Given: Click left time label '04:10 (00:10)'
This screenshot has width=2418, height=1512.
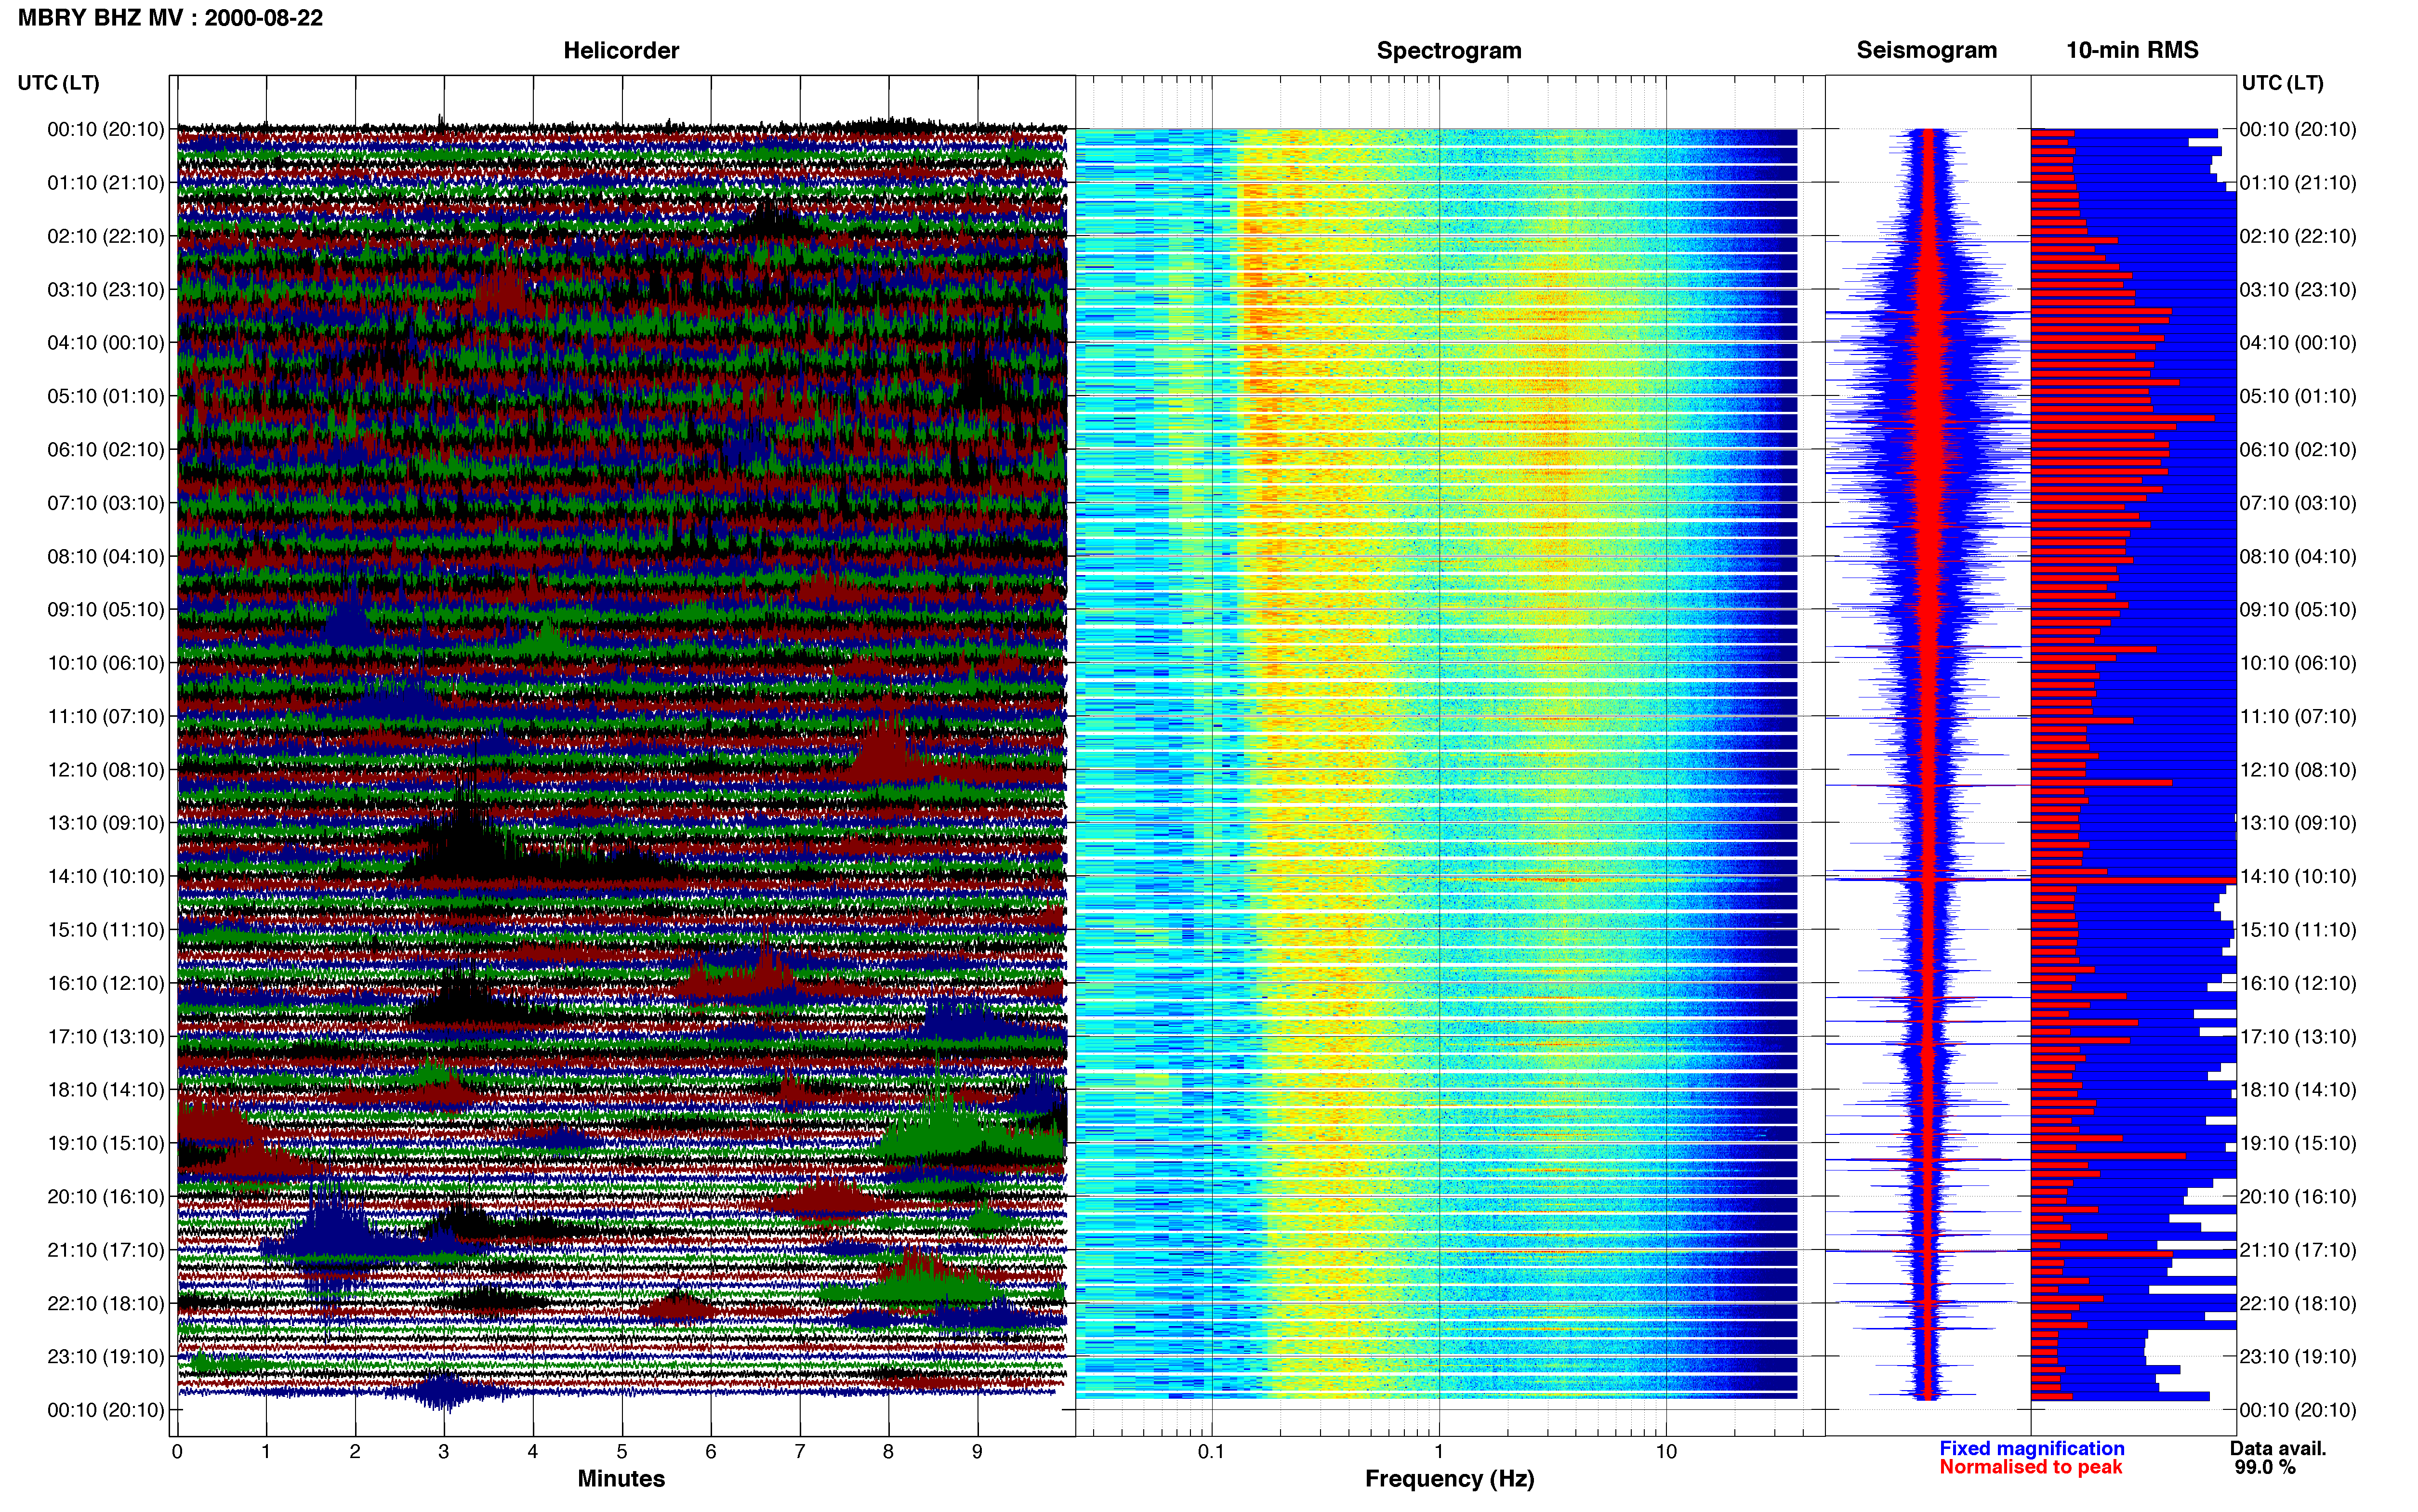Looking at the screenshot, I should tap(106, 343).
